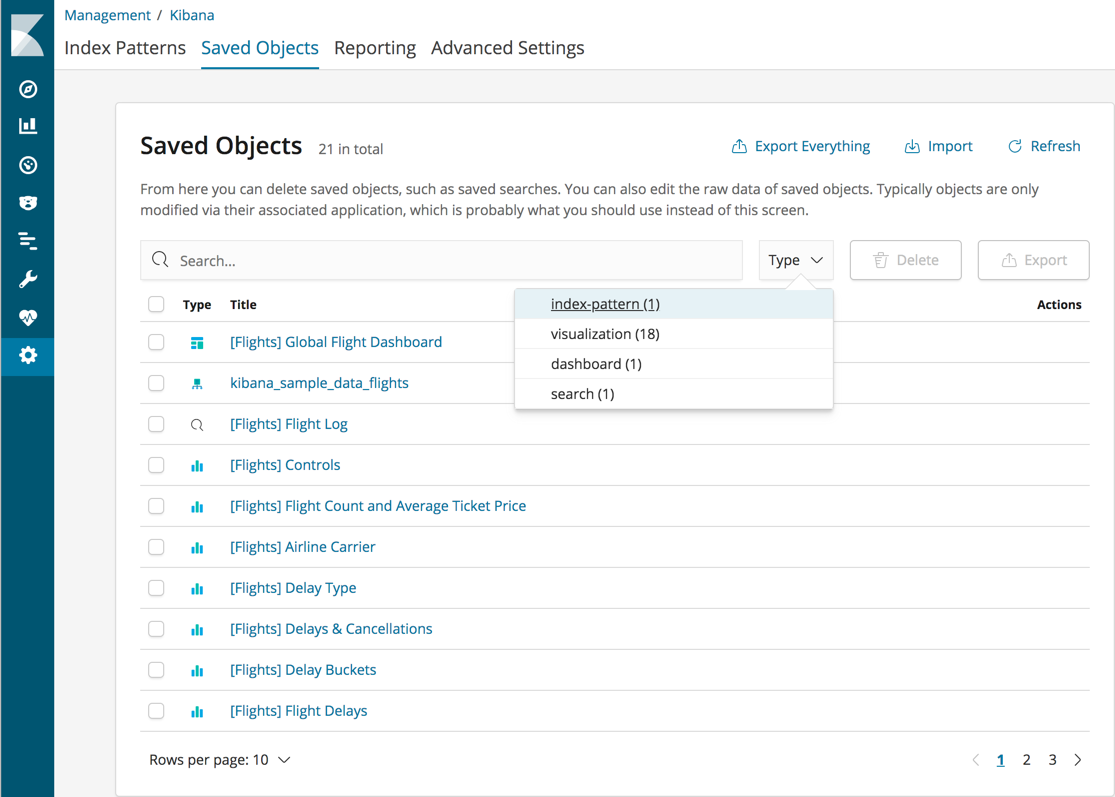Click the Export Everything button
1115x797 pixels.
(801, 146)
